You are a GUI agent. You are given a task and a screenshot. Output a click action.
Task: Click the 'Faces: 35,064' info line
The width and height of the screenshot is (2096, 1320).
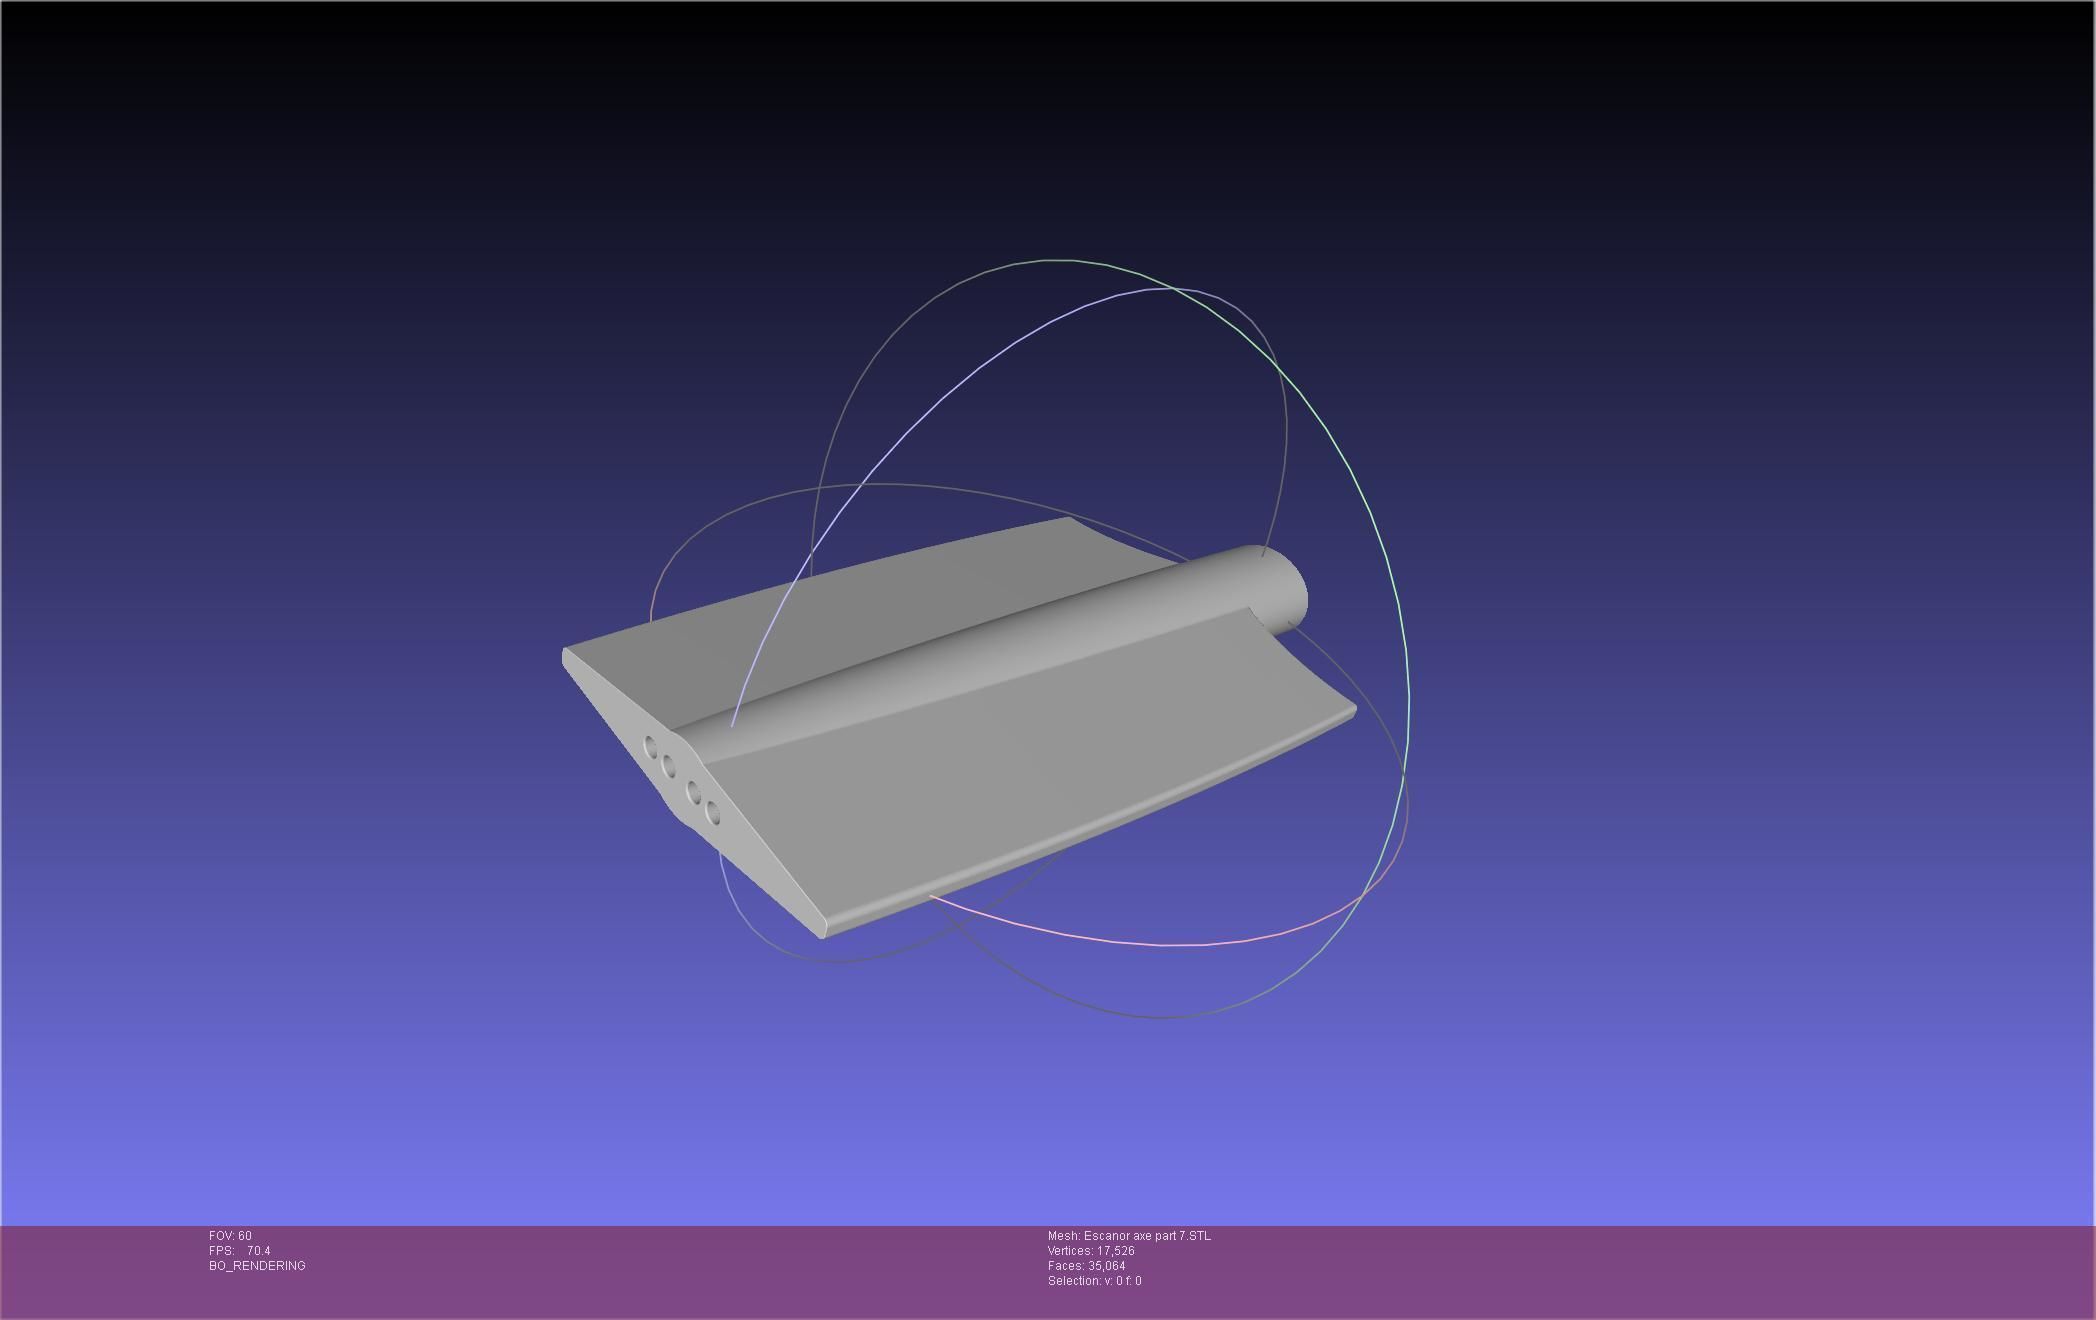point(1086,1266)
